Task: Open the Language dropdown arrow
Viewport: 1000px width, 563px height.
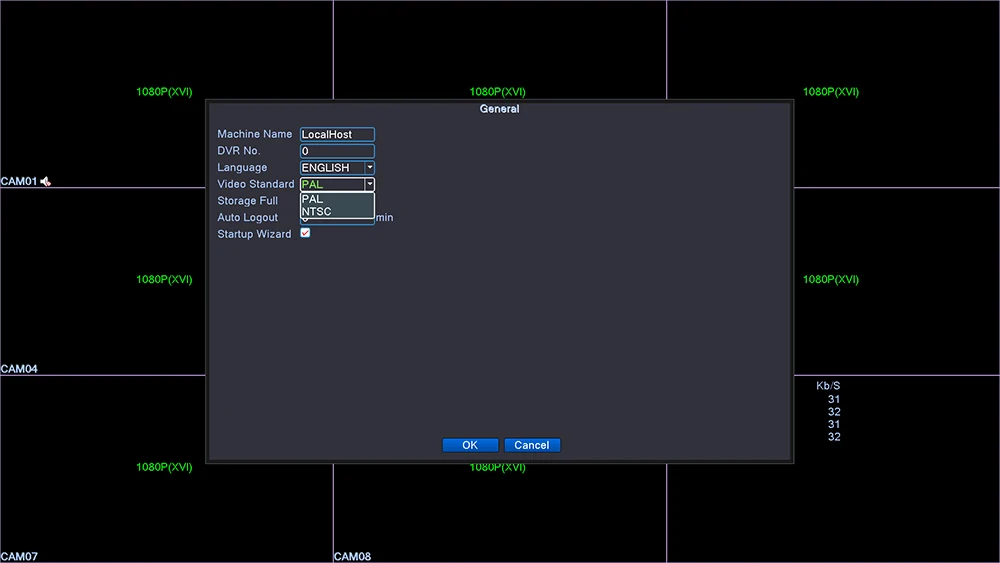Action: coord(369,168)
